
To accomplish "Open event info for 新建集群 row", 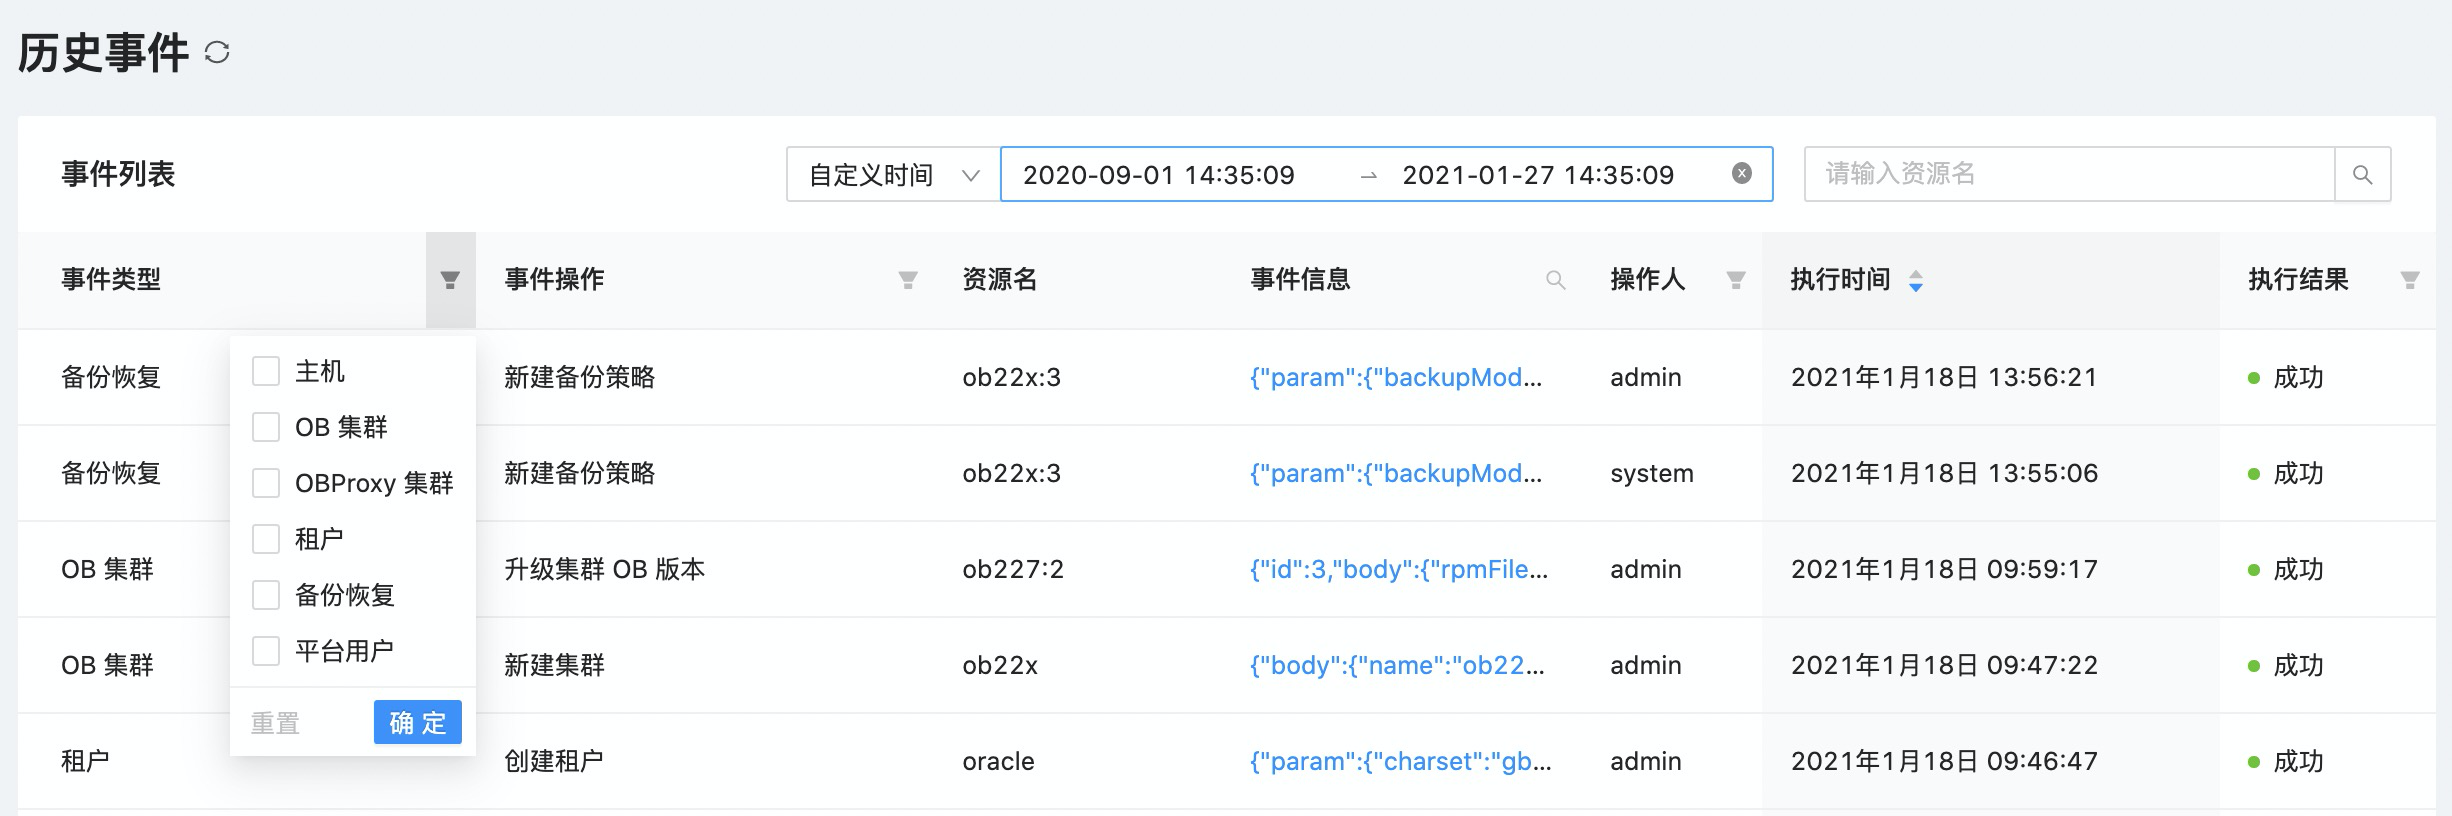I will click(x=1397, y=665).
